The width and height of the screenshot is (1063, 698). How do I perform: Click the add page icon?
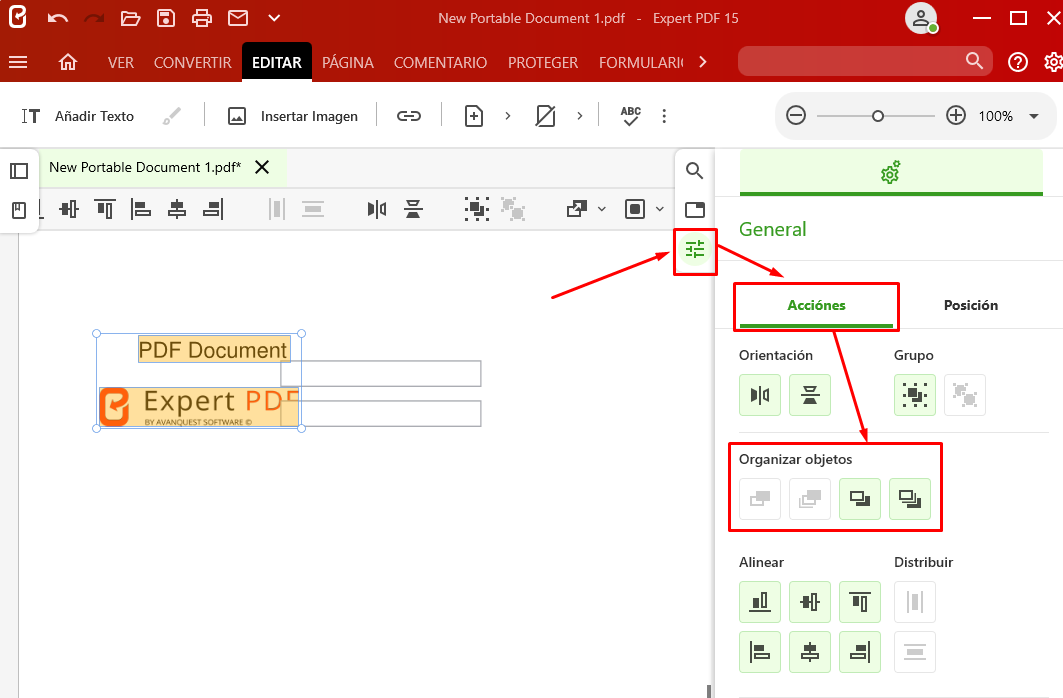(x=474, y=116)
